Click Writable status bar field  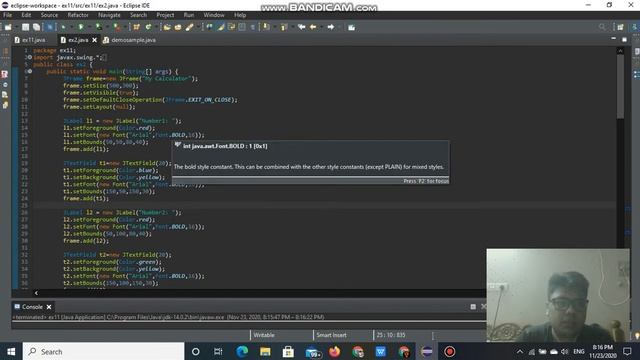coord(264,335)
